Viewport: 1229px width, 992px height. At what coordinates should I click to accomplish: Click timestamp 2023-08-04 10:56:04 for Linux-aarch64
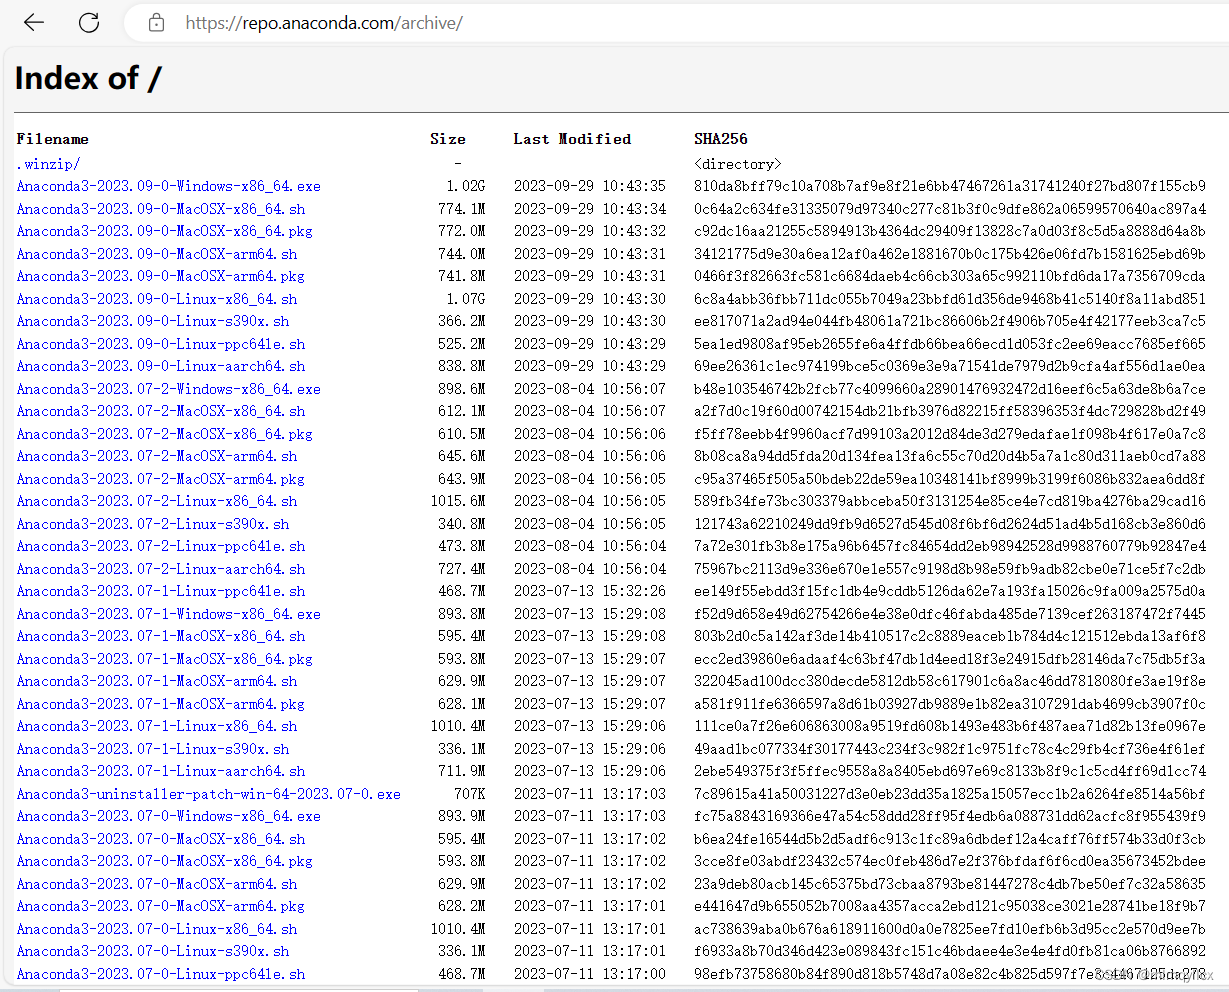click(590, 569)
